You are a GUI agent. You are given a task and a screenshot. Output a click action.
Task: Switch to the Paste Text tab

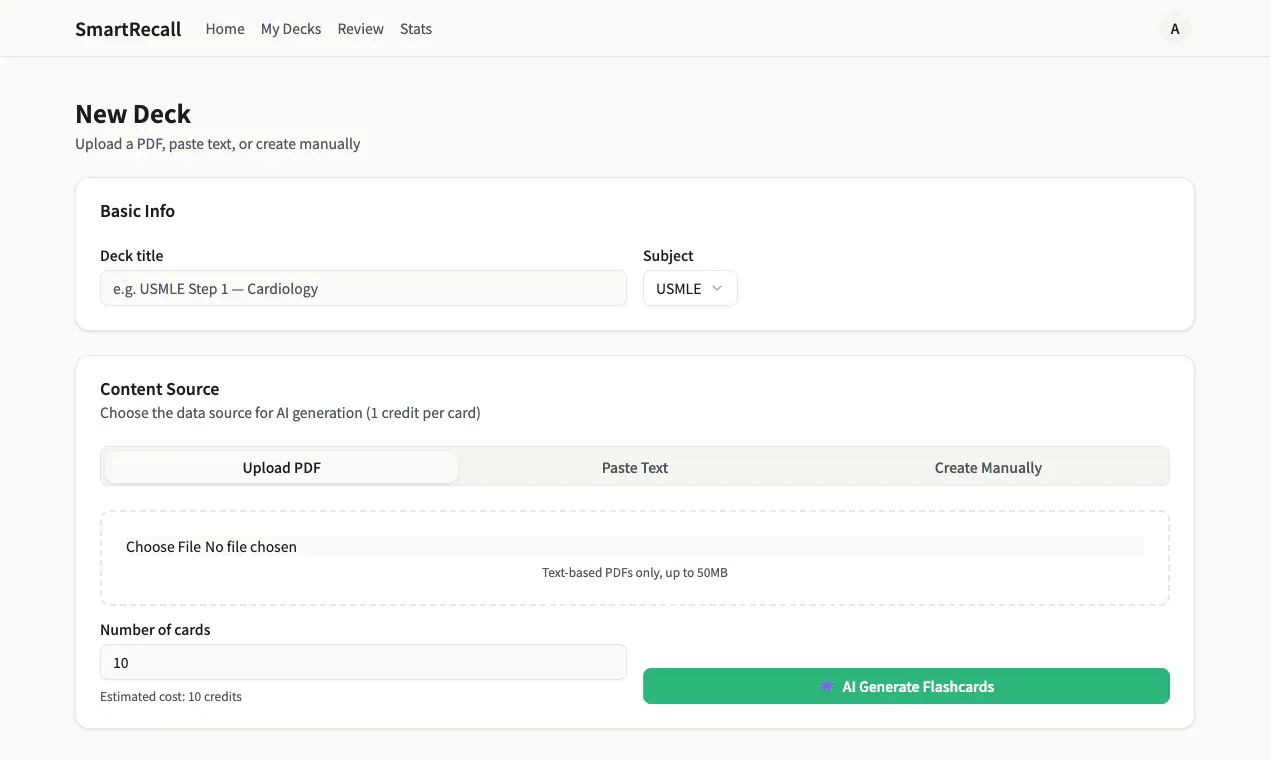click(635, 467)
